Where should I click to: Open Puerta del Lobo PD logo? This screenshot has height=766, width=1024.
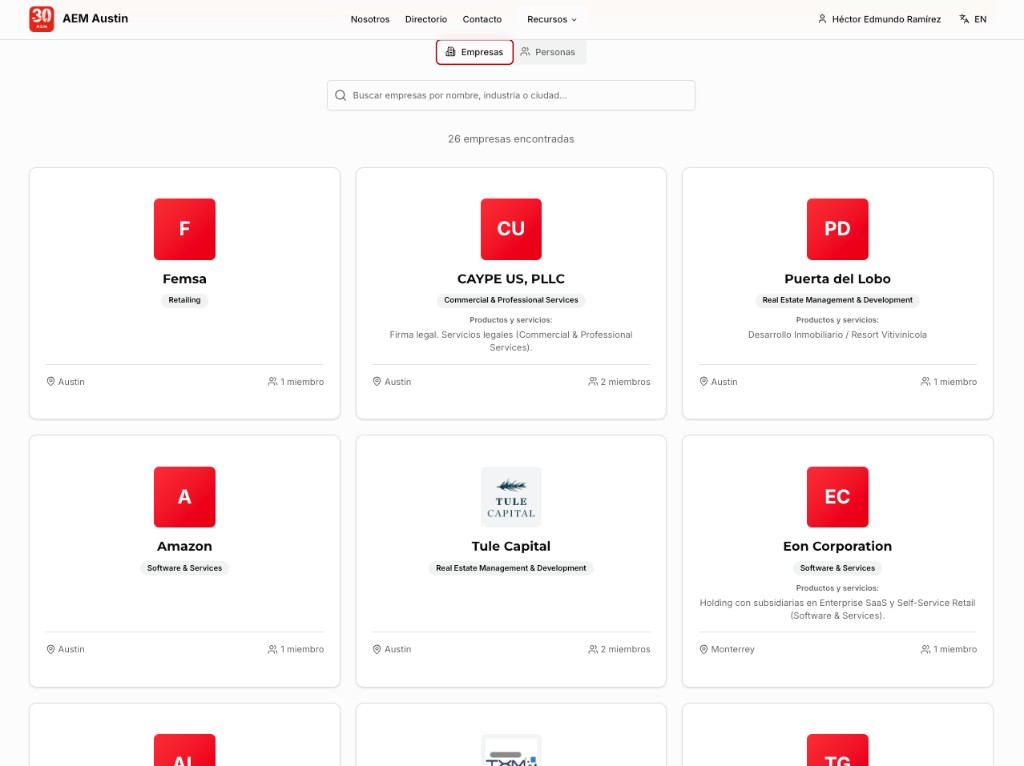point(837,229)
